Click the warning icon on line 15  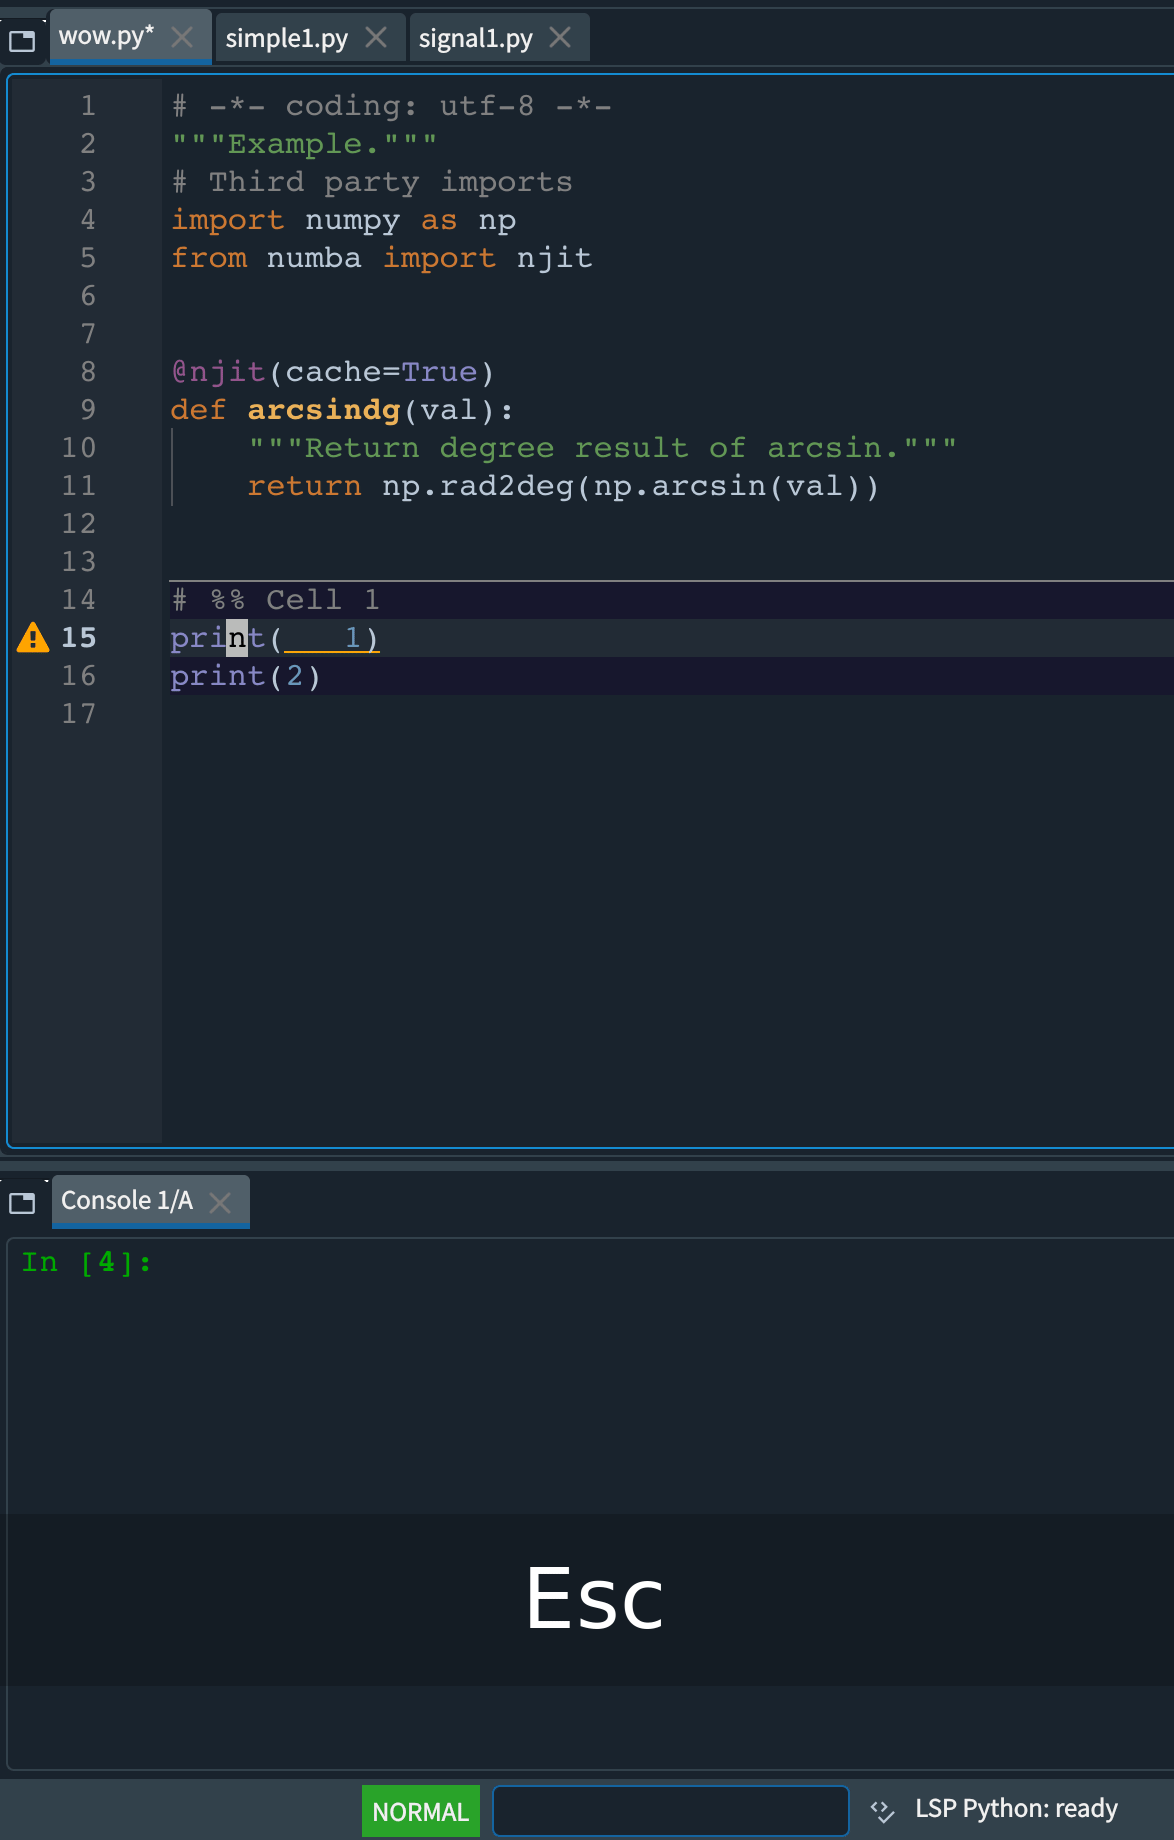coord(33,637)
